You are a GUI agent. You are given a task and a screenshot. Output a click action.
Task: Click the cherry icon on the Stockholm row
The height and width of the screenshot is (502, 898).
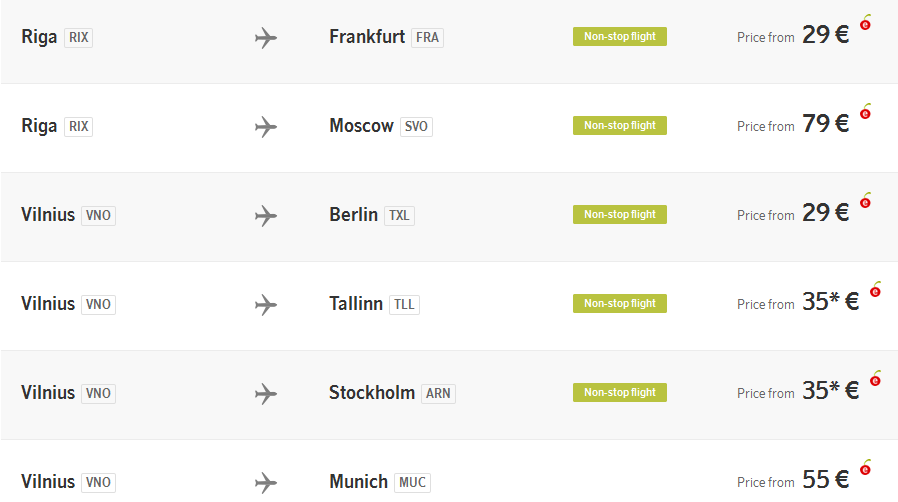point(875,378)
